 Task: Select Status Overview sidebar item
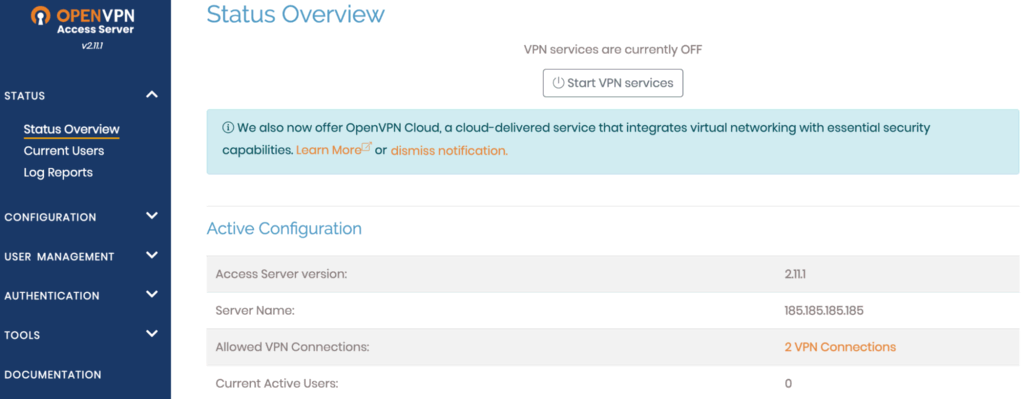point(72,129)
